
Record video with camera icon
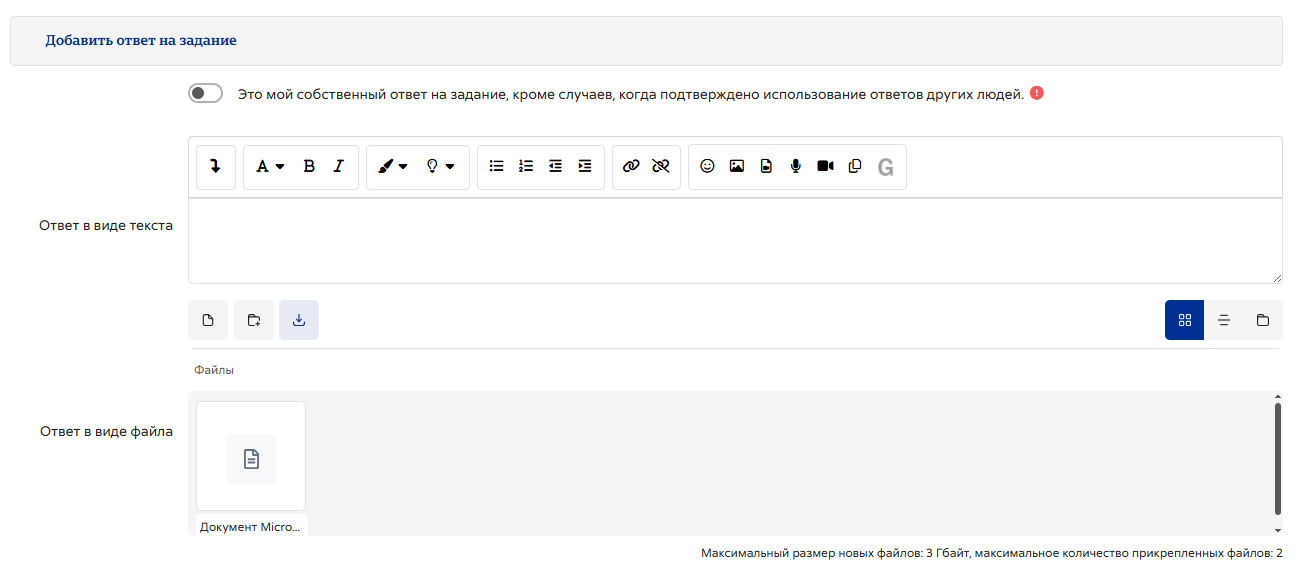tap(825, 167)
